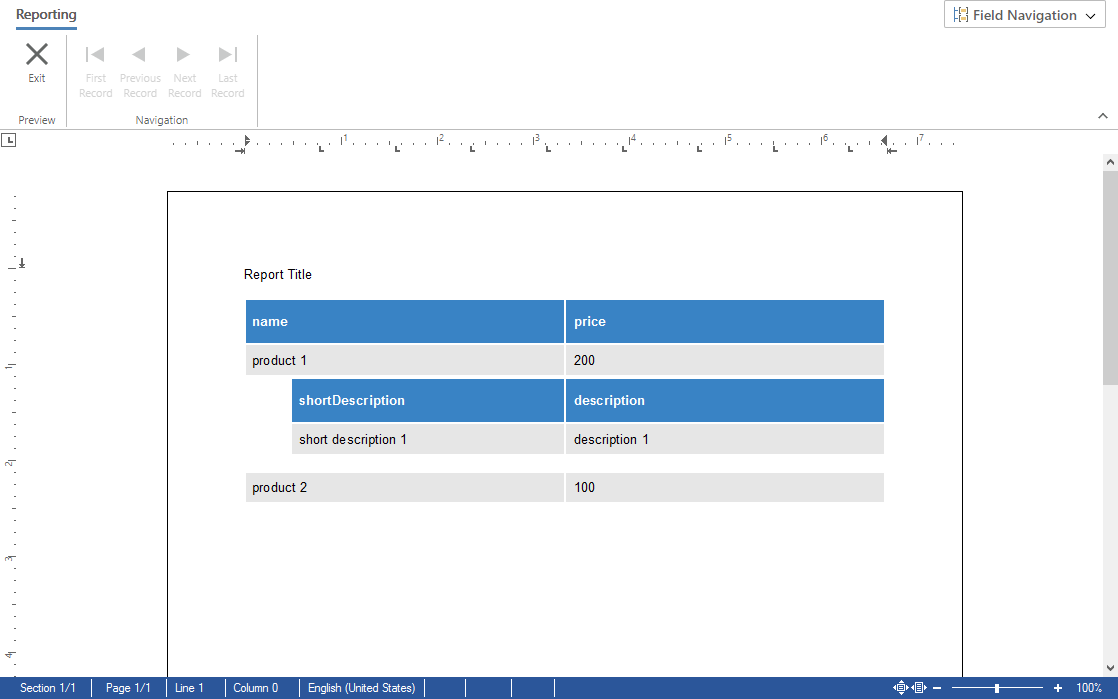Select the Reporting tab
1118x699 pixels.
pos(46,14)
